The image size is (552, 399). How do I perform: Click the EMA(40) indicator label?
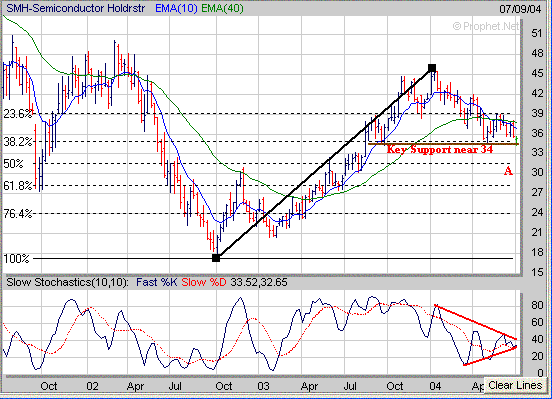tap(222, 8)
